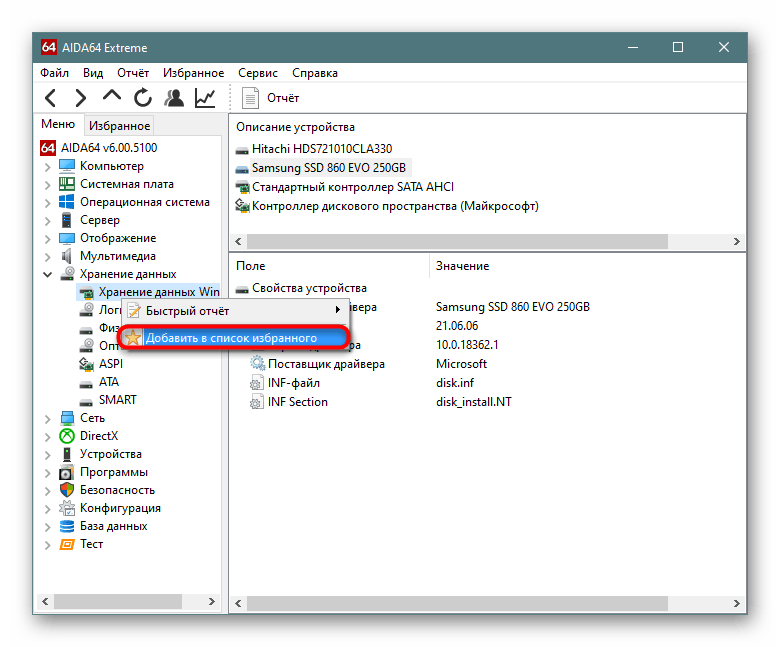Open the Файл menu
Viewport: 780px width, 647px height.
click(54, 73)
